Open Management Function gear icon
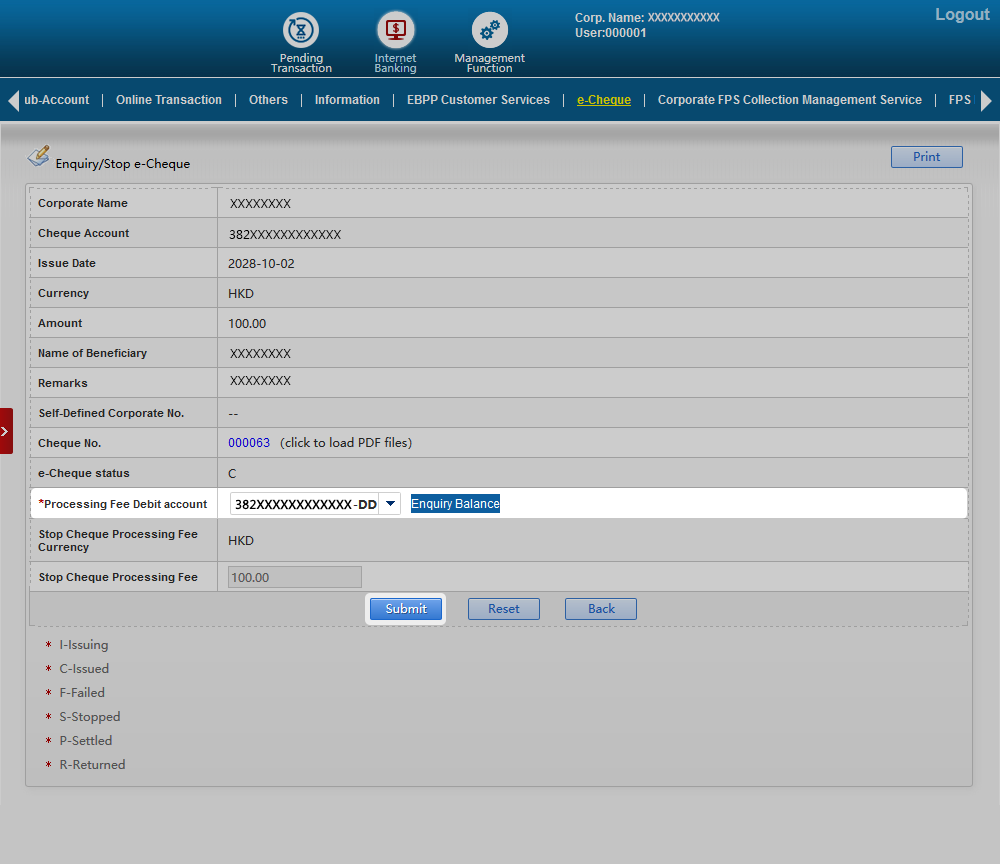1000x864 pixels. [489, 31]
